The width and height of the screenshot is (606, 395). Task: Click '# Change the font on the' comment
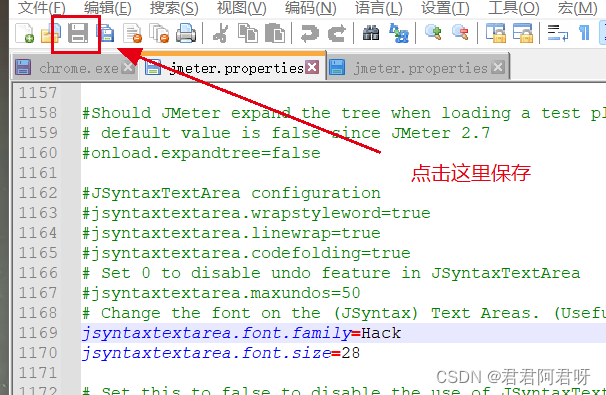pos(344,313)
